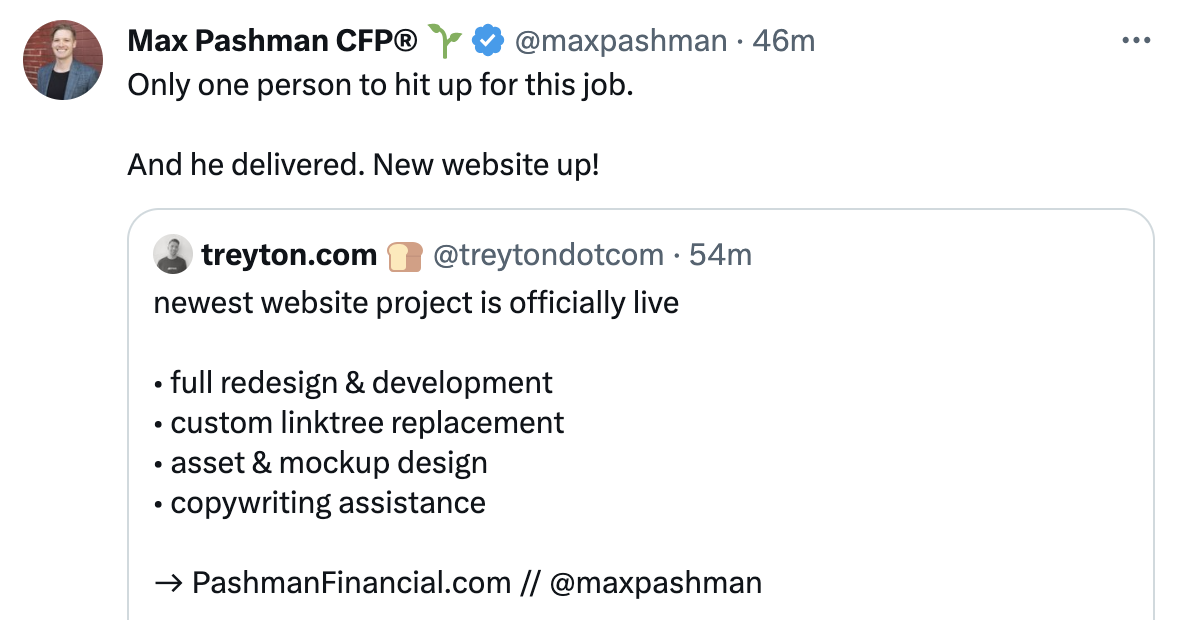Click the @maxpashman mention in quoted tweet
The image size is (1184, 620).
point(655,582)
